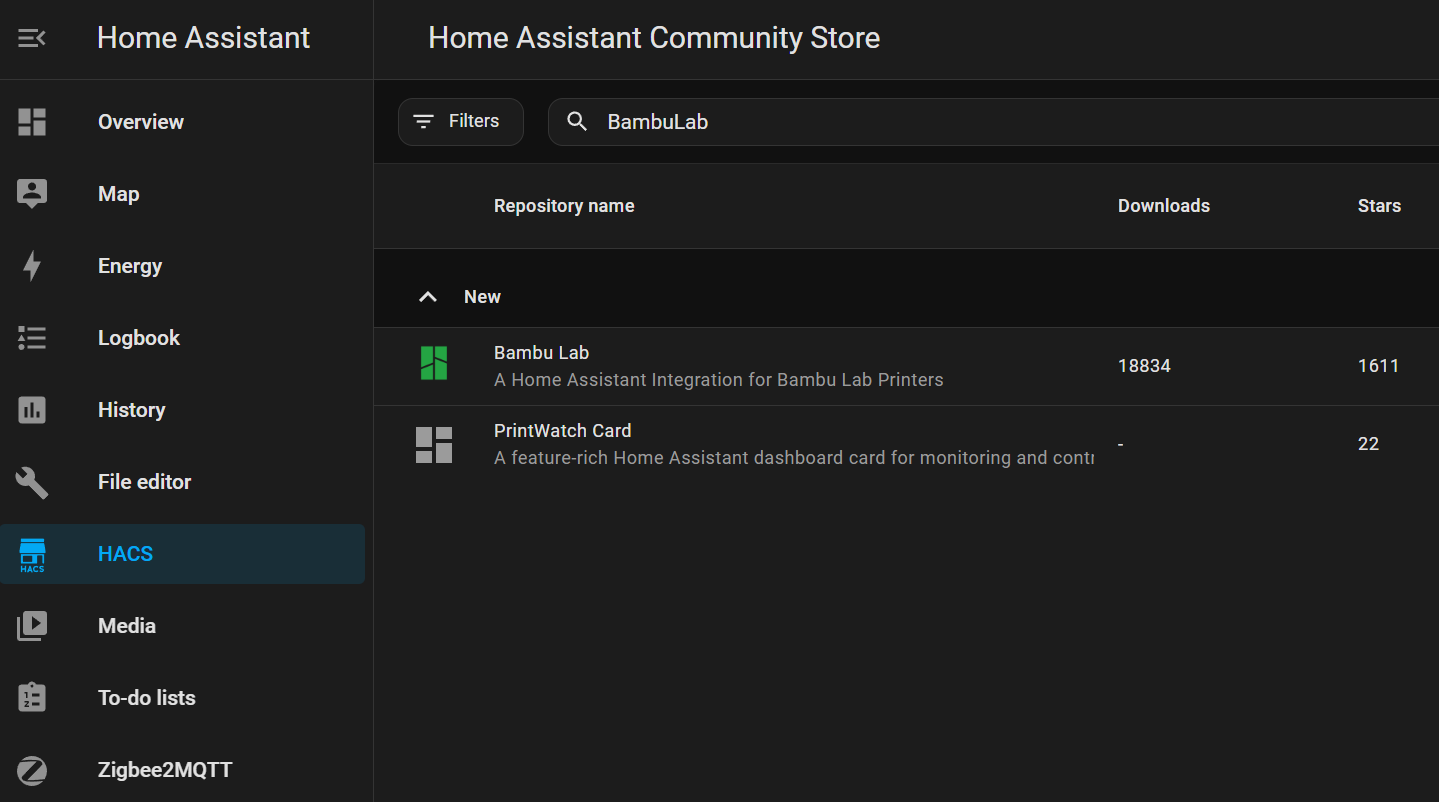
Task: Click the Bambu Lab green logo
Action: click(x=434, y=364)
